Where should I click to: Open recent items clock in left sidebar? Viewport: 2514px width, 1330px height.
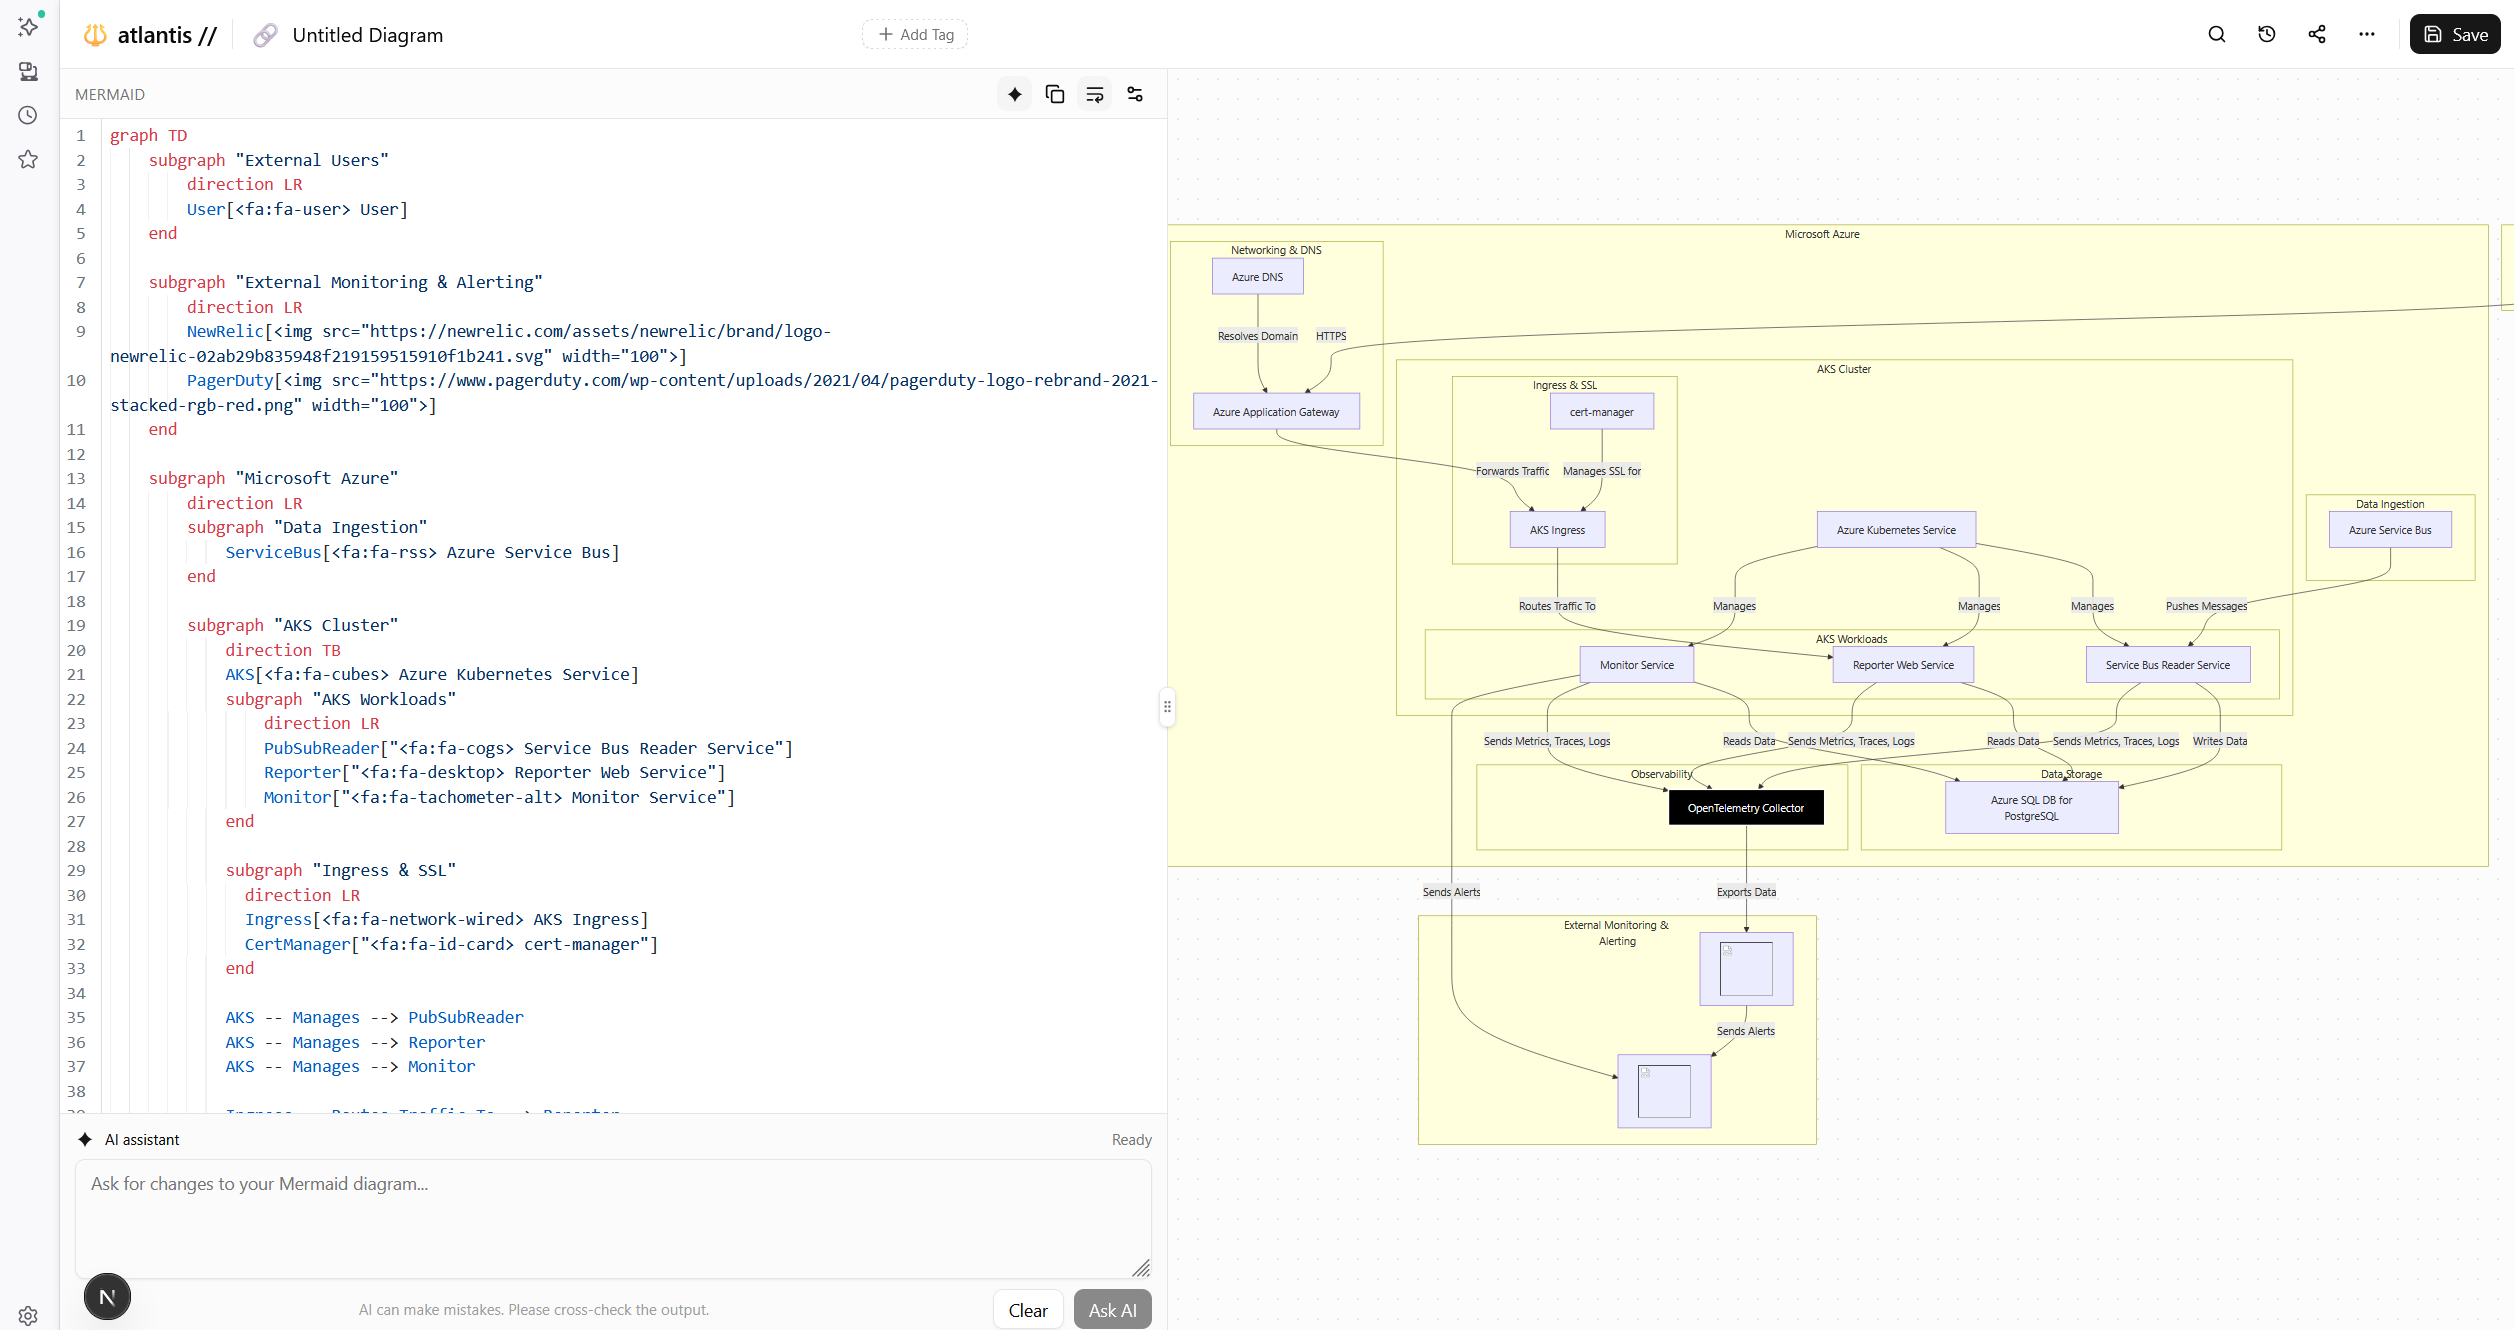pos(28,115)
